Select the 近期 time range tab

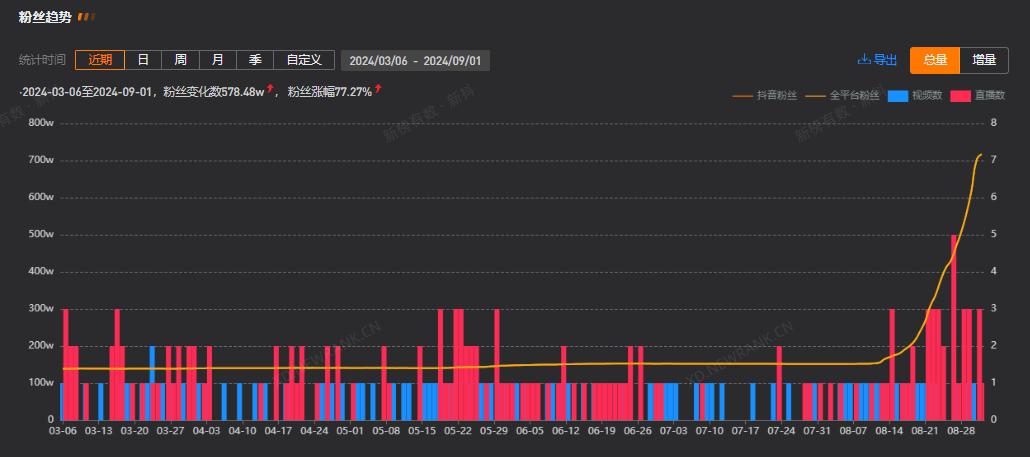(x=100, y=60)
